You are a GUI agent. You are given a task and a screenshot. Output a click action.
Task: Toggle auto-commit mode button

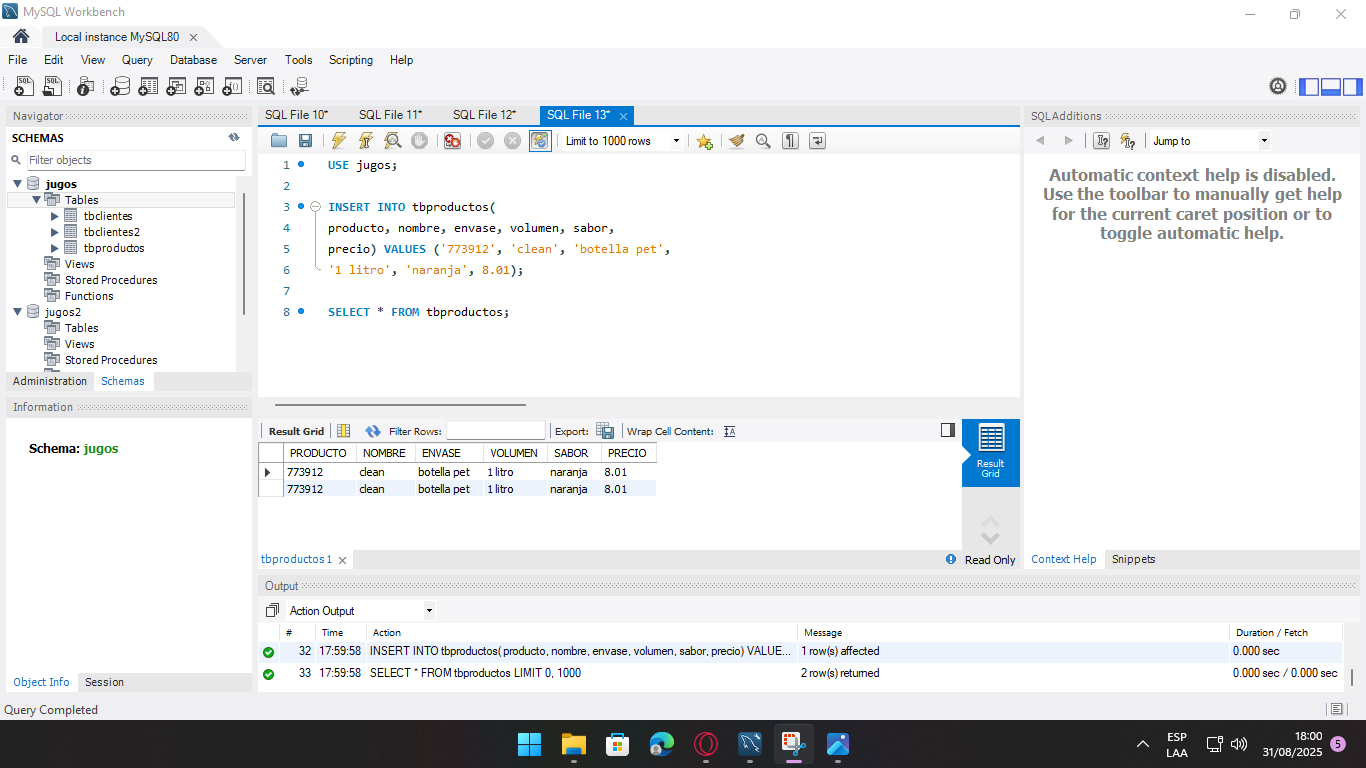tap(540, 141)
